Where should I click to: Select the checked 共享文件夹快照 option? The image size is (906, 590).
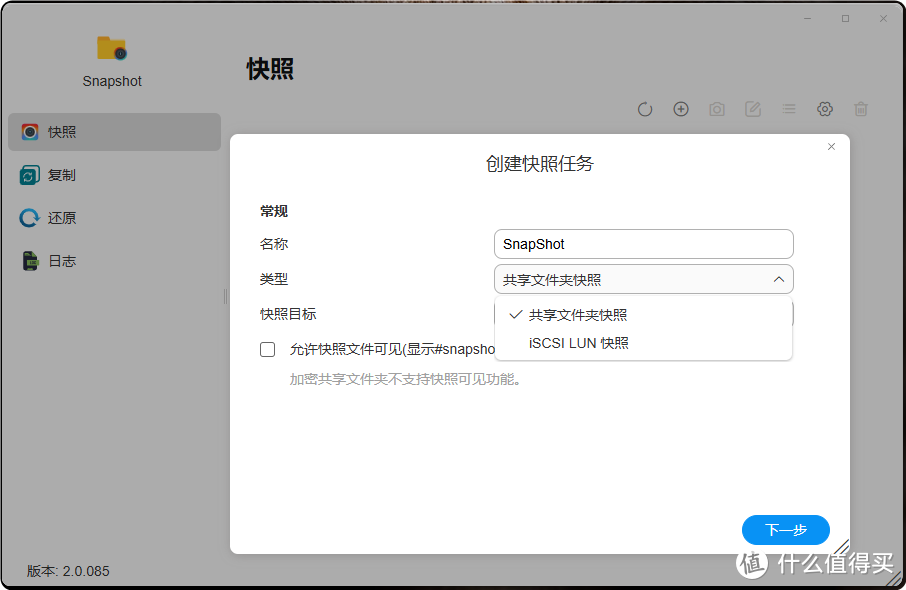(578, 315)
